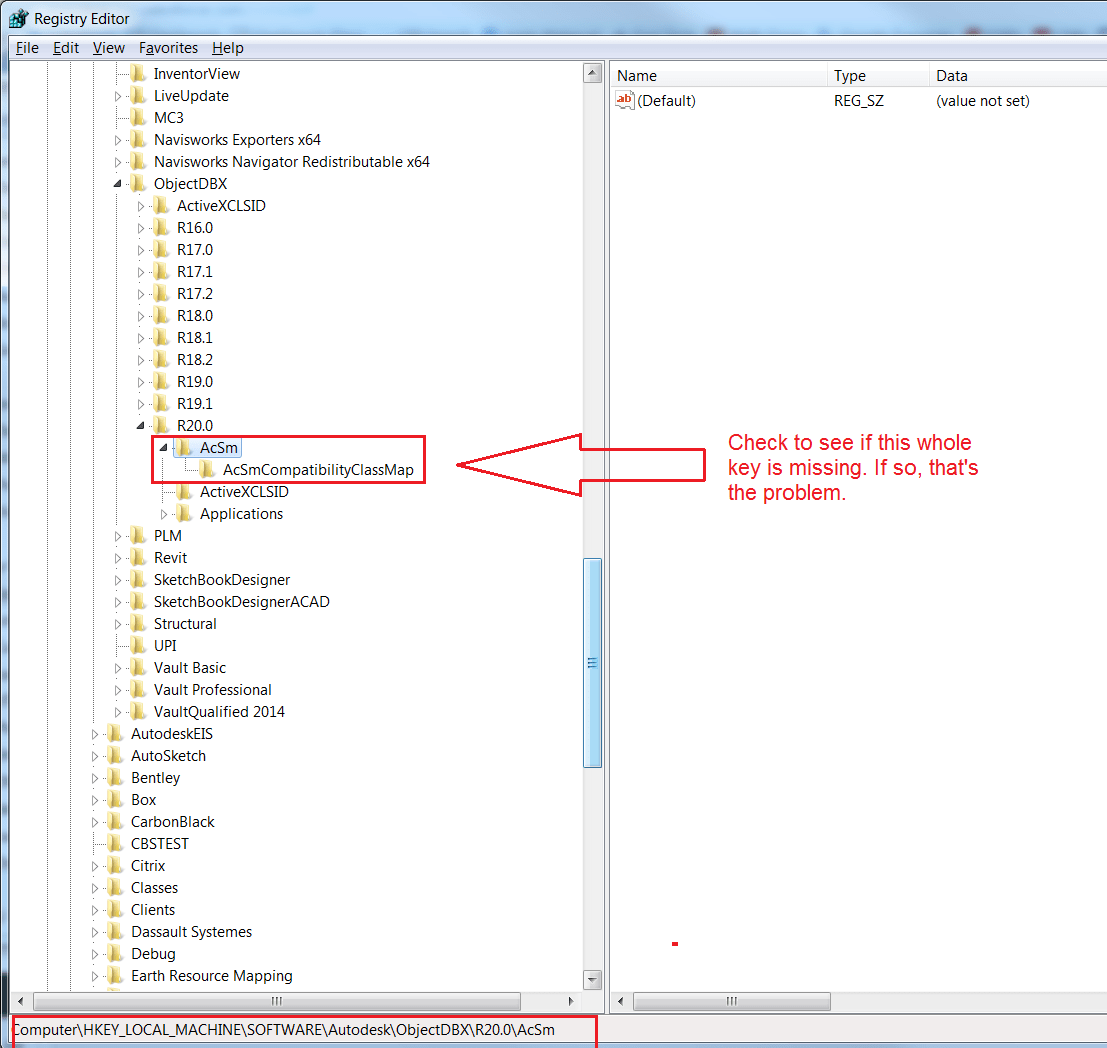The image size is (1107, 1048).
Task: Click the Registry Editor title bar icon
Action: point(18,18)
